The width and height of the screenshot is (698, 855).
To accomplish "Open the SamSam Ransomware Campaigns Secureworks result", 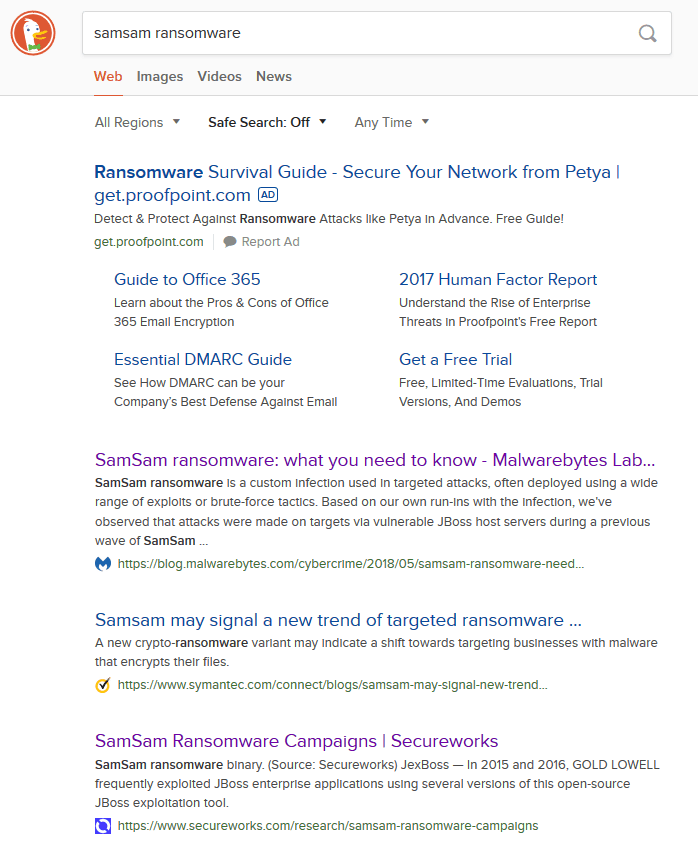I will pyautogui.click(x=296, y=741).
